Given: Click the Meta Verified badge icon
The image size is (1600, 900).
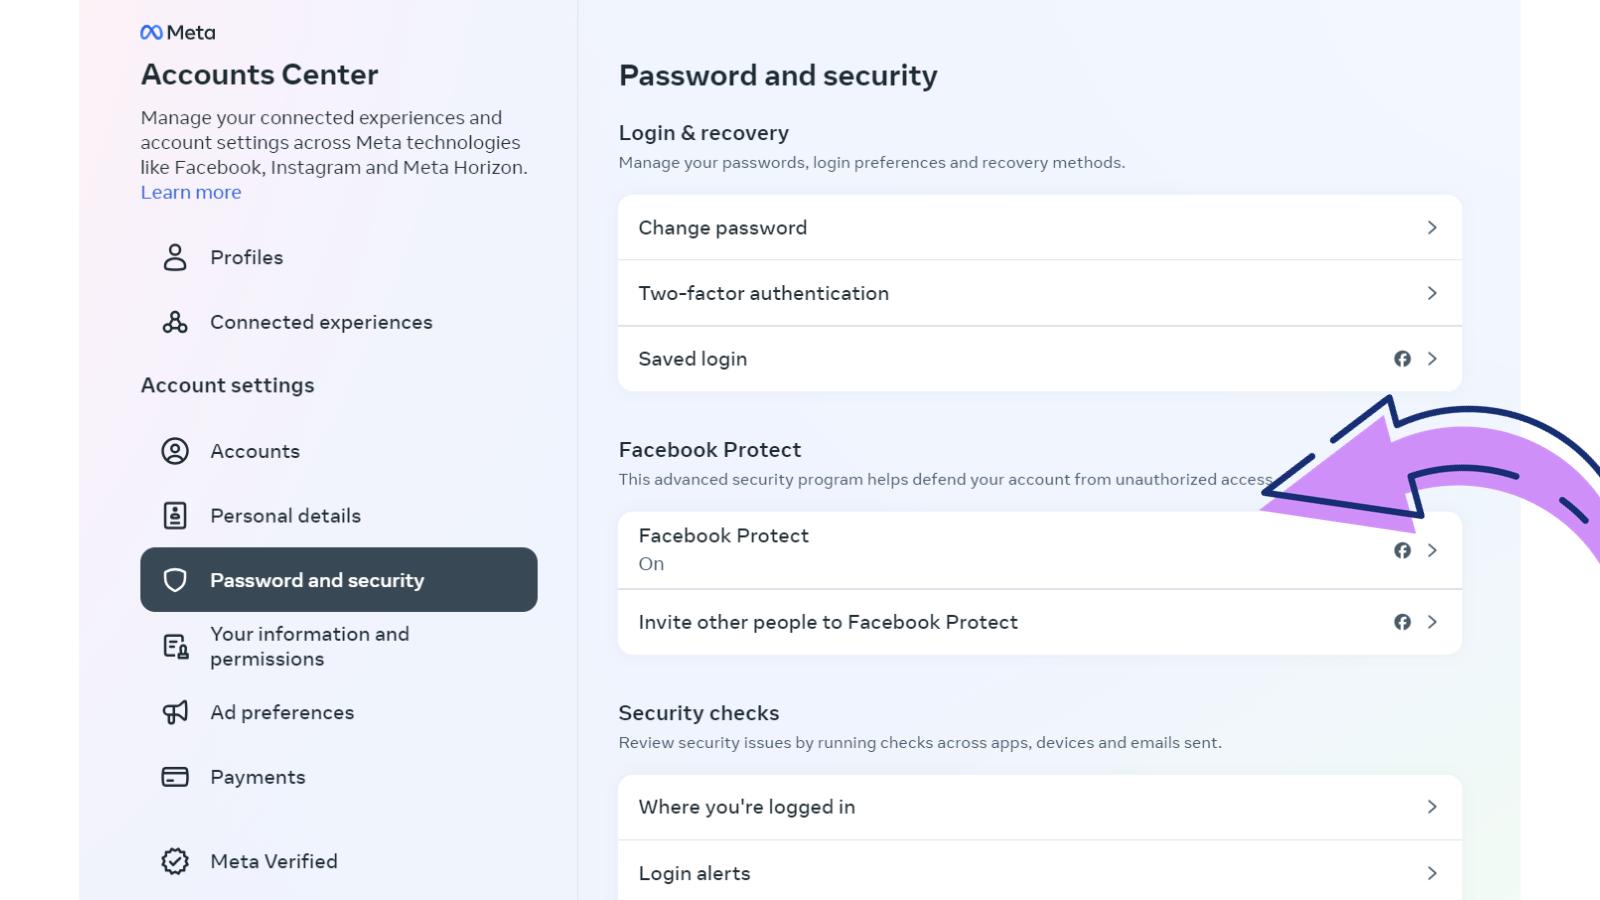Looking at the screenshot, I should coord(175,861).
